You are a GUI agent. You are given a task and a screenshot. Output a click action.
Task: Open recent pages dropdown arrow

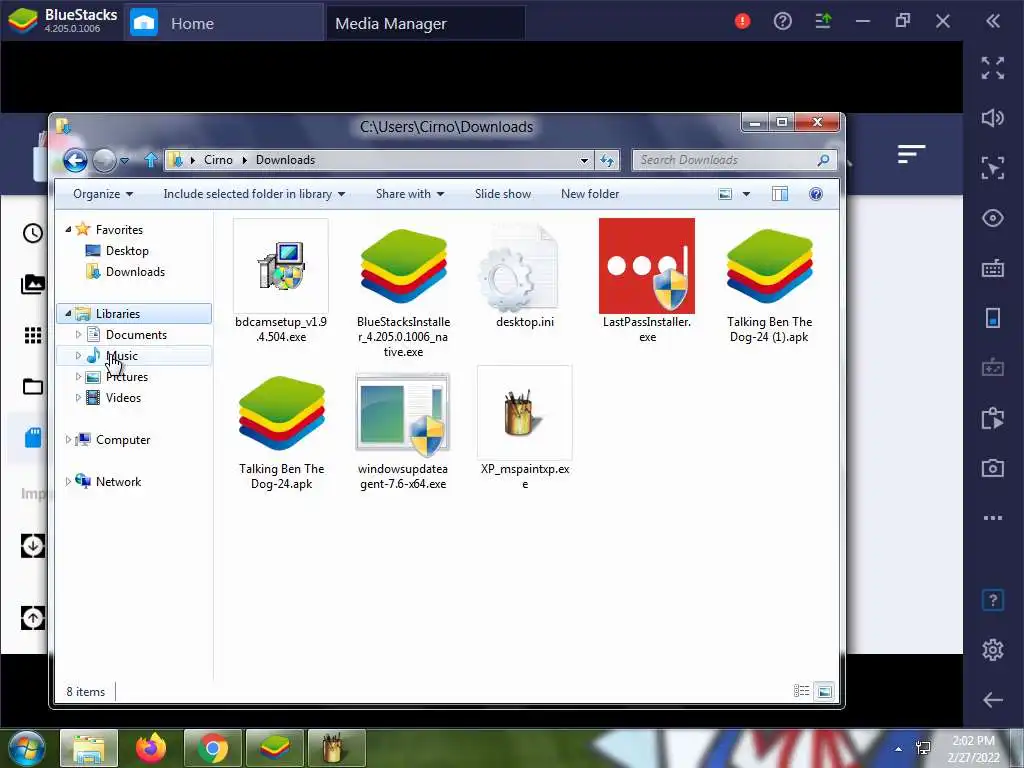click(124, 160)
